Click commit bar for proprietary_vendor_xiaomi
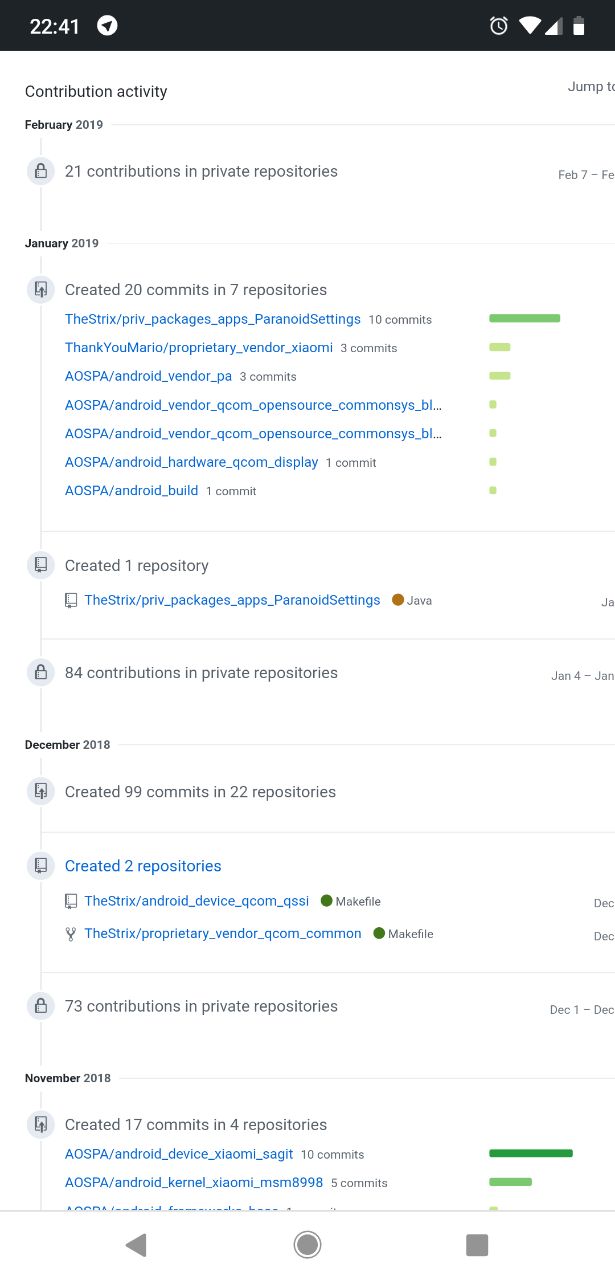The image size is (615, 1280). (500, 347)
